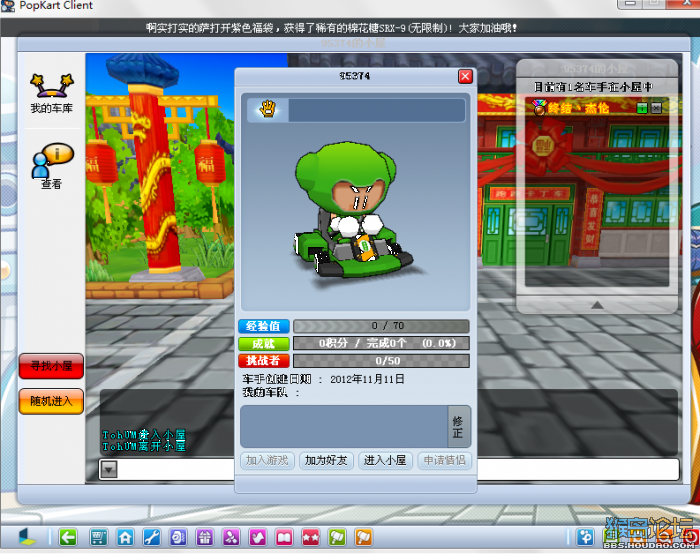Click the green back arrow toolbar icon
Screen dimensions: 700x554
tap(68, 537)
